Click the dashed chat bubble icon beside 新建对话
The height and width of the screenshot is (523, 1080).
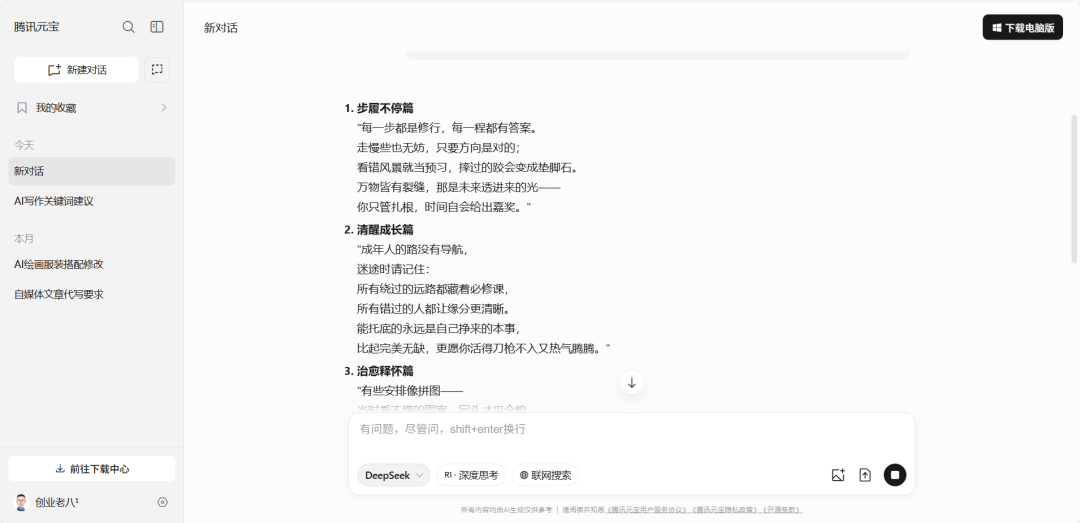pyautogui.click(x=157, y=69)
